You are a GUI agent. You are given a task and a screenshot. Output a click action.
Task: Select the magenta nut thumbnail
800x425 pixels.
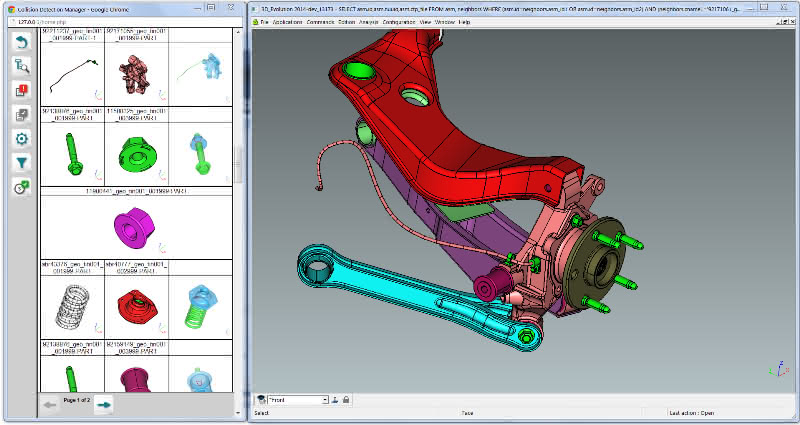[x=136, y=228]
